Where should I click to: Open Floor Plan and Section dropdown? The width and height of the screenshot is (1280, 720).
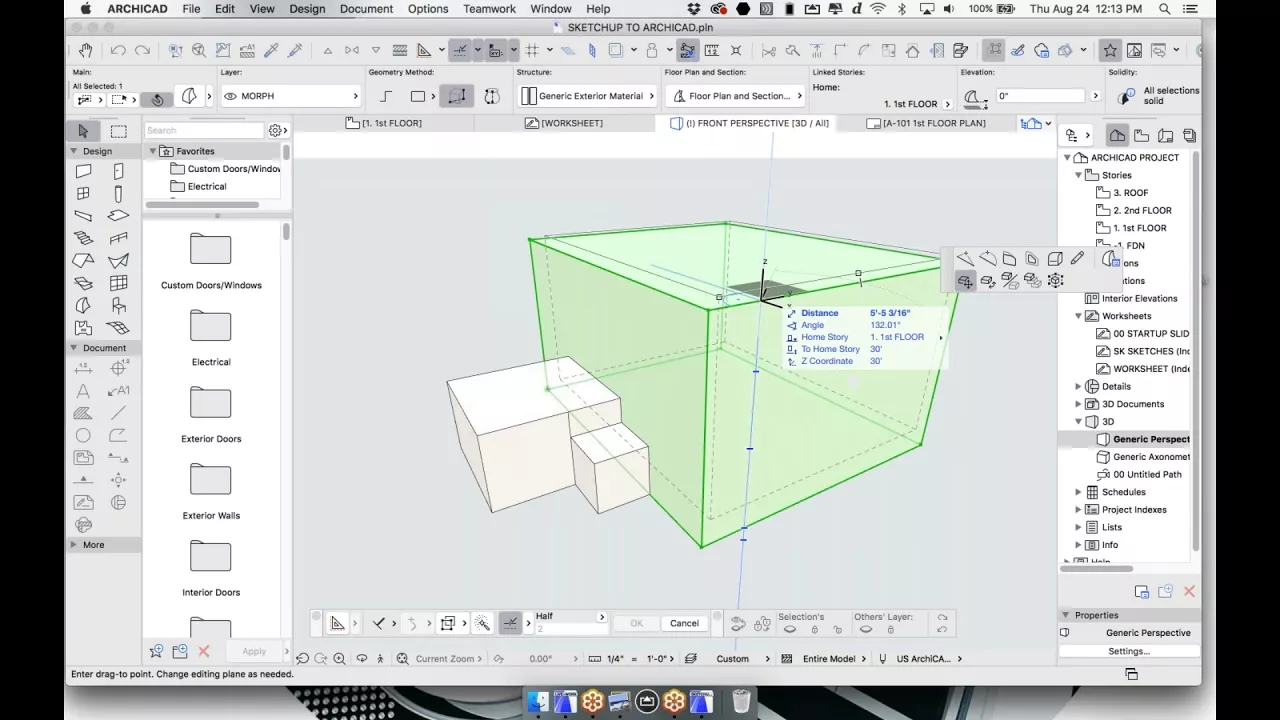735,96
